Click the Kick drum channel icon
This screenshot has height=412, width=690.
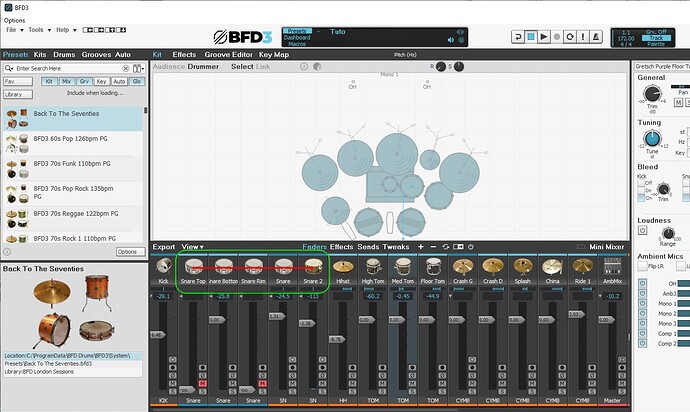pyautogui.click(x=164, y=266)
